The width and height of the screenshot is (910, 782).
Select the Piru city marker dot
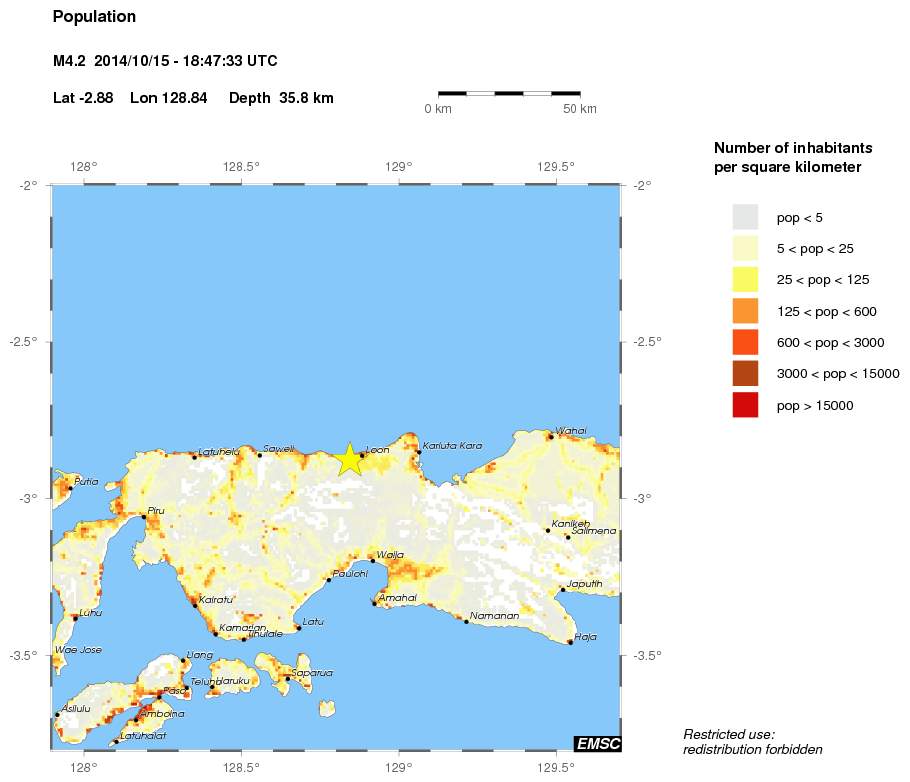143,517
